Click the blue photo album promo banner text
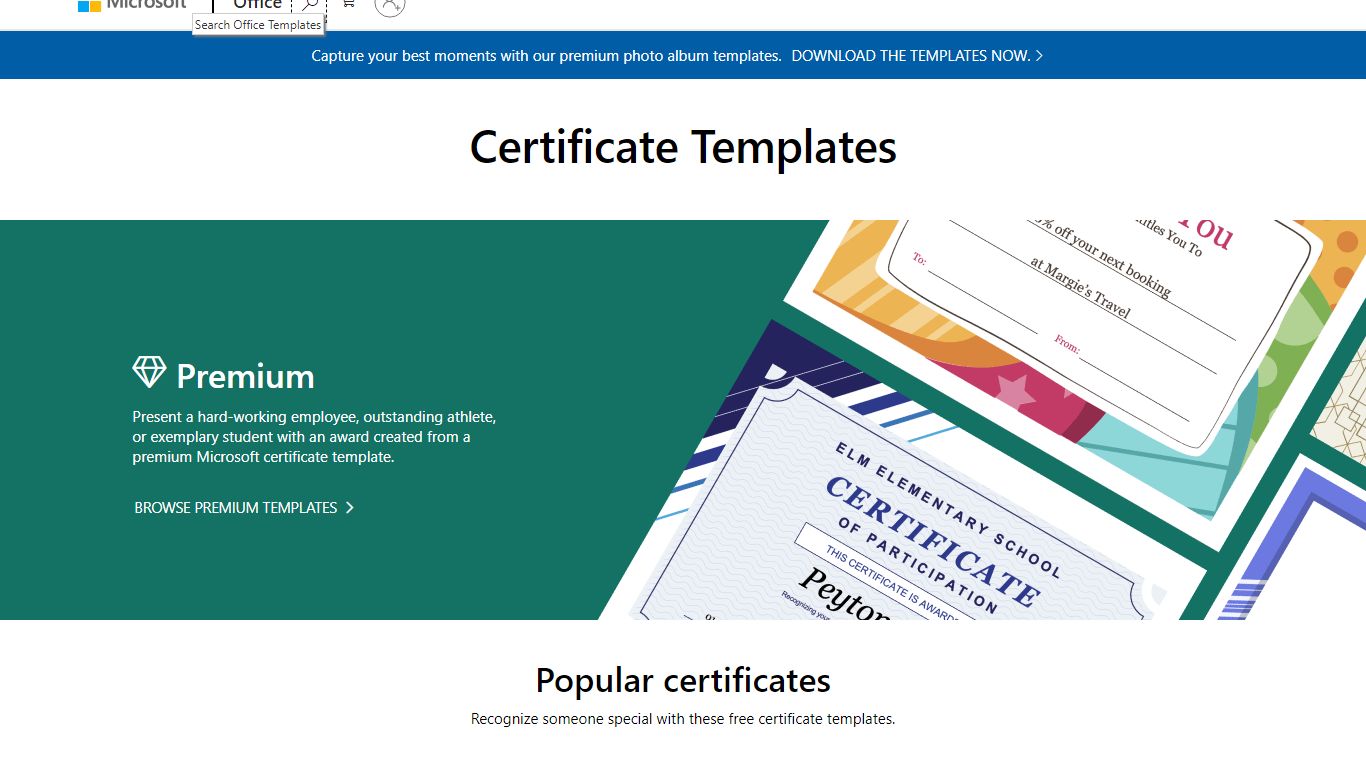This screenshot has height=768, width=1366. 546,56
